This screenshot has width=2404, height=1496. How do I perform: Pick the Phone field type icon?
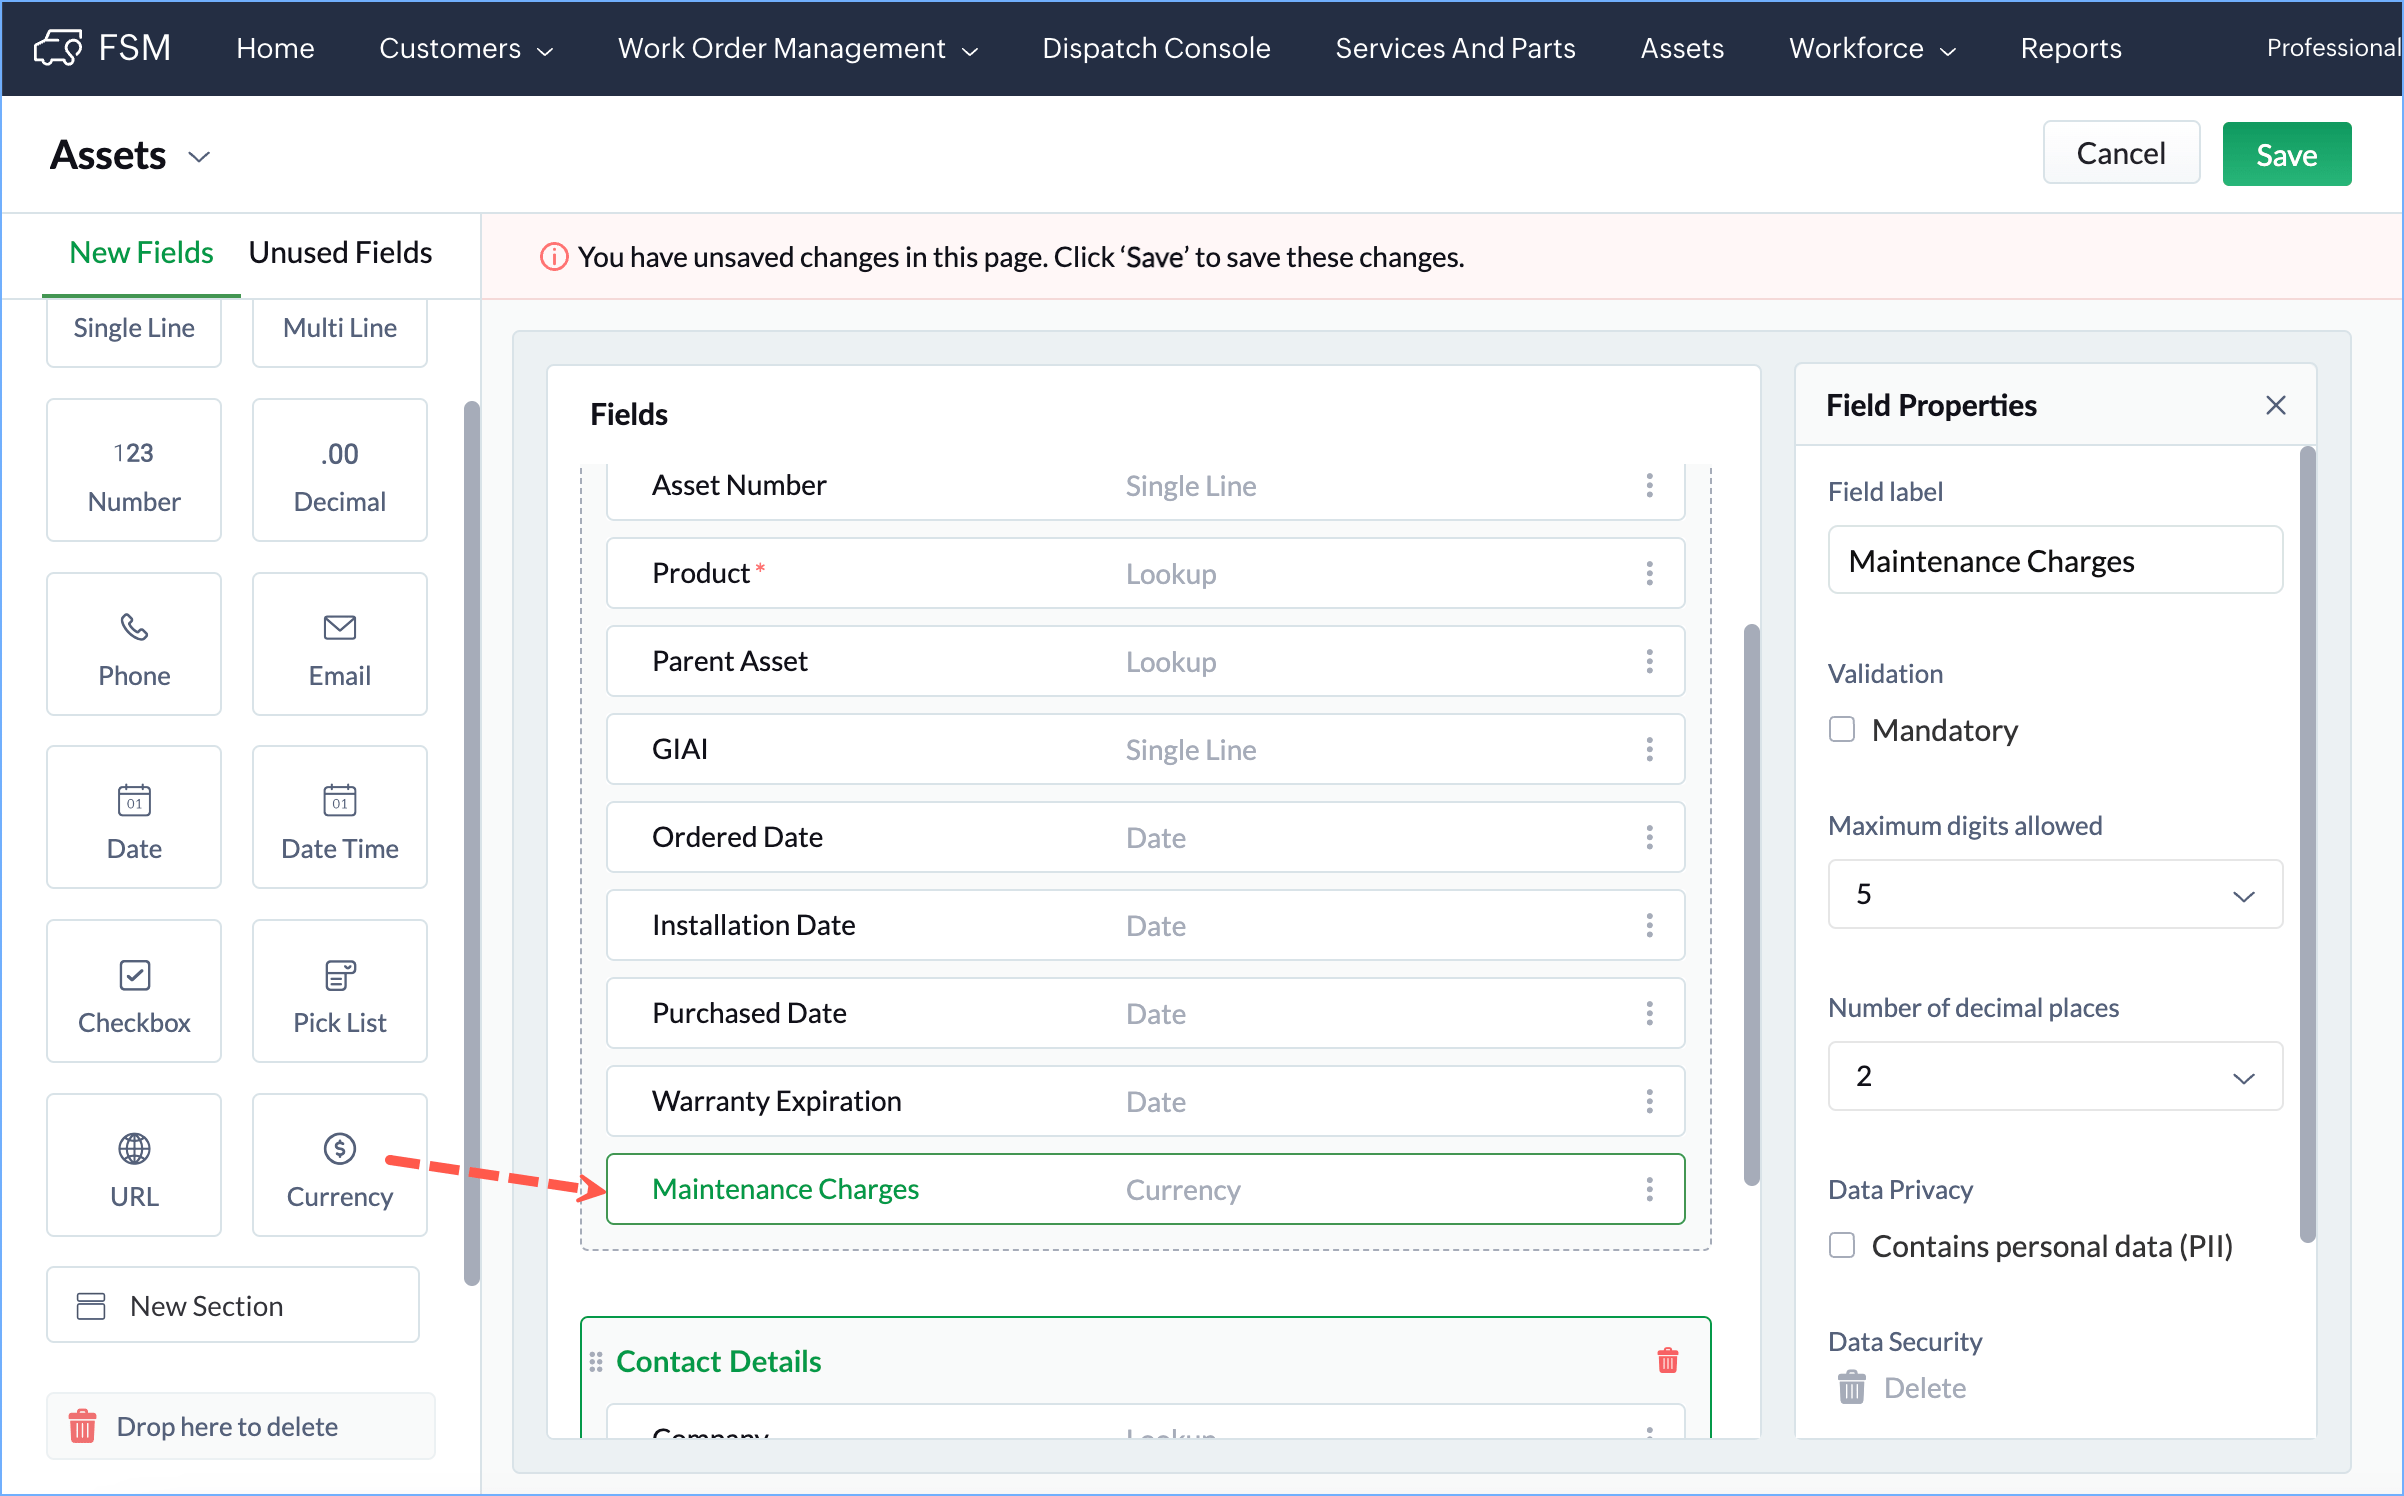coord(134,628)
